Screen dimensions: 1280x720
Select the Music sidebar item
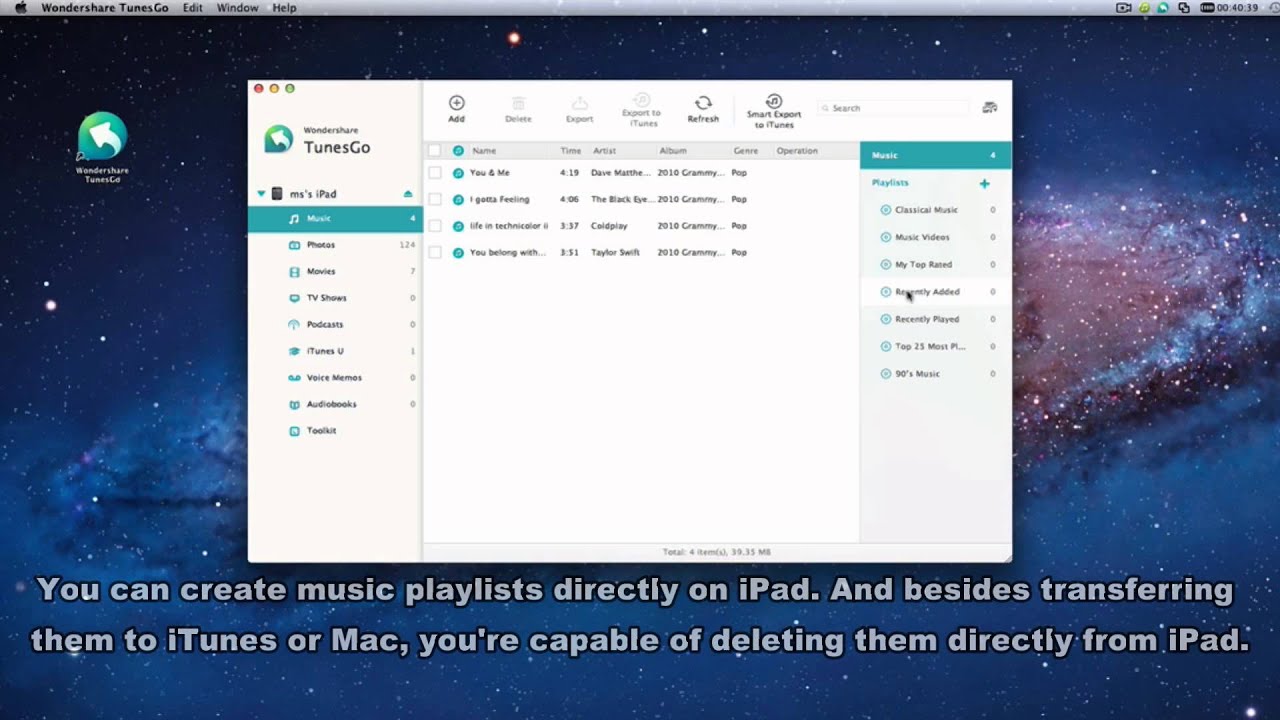(335, 218)
